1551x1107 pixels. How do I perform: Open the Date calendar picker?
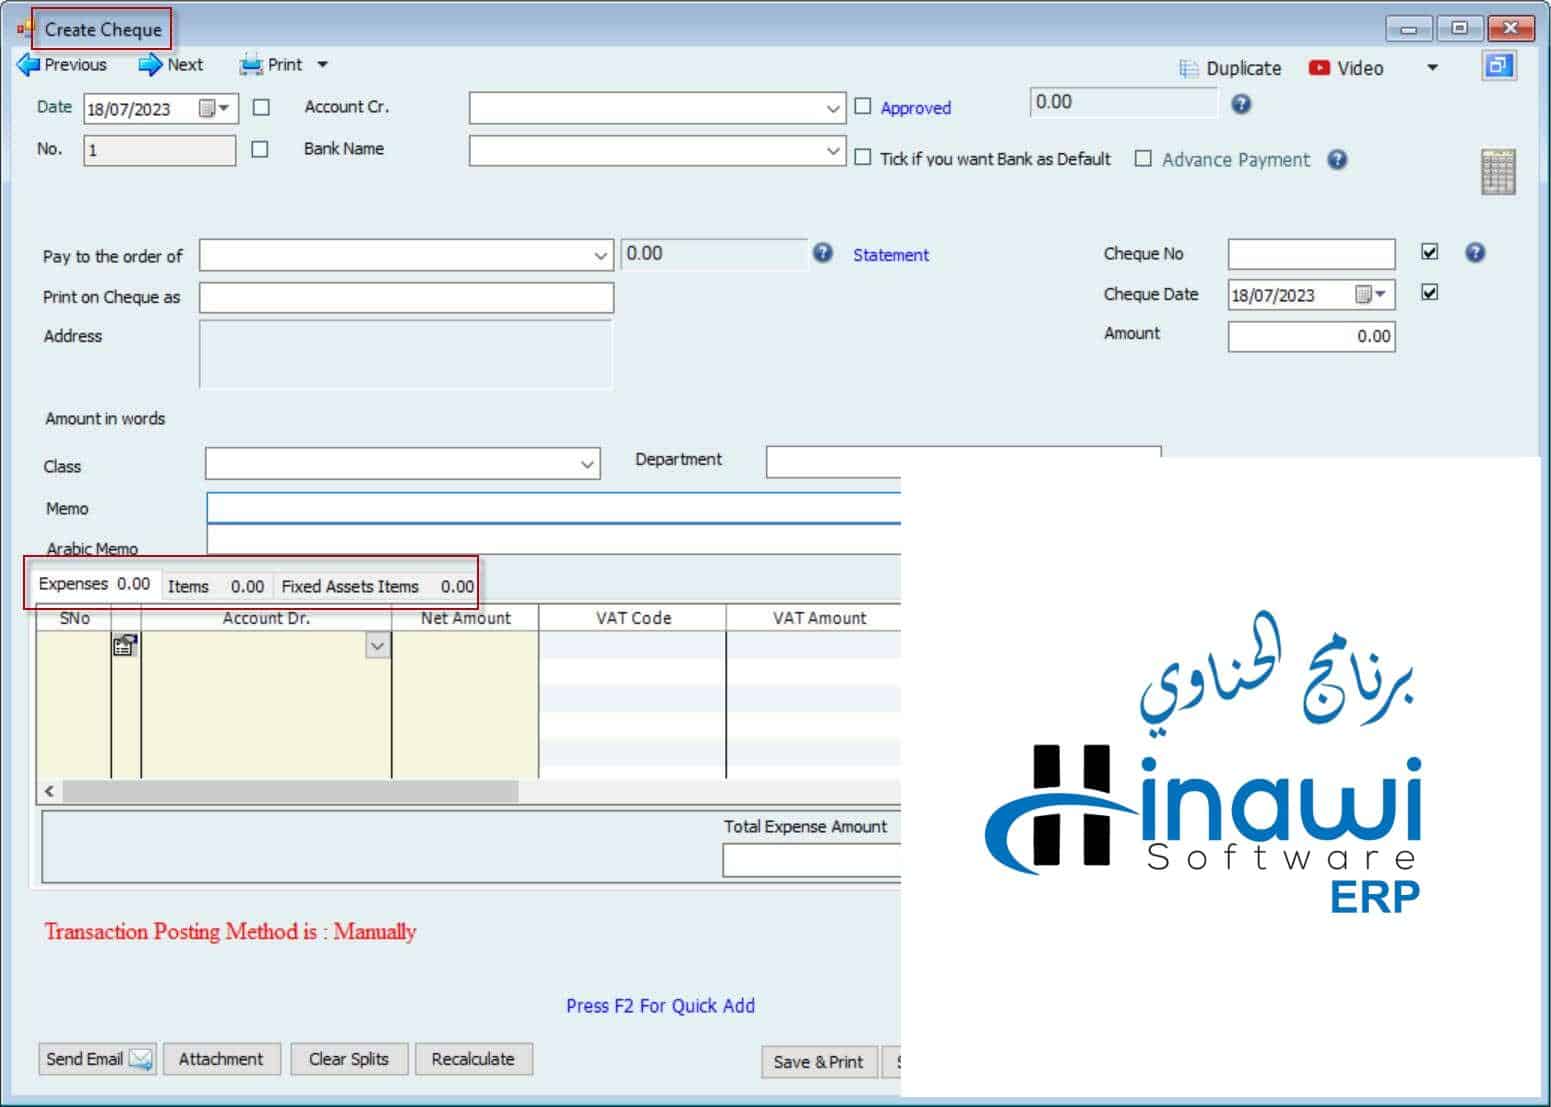(214, 108)
